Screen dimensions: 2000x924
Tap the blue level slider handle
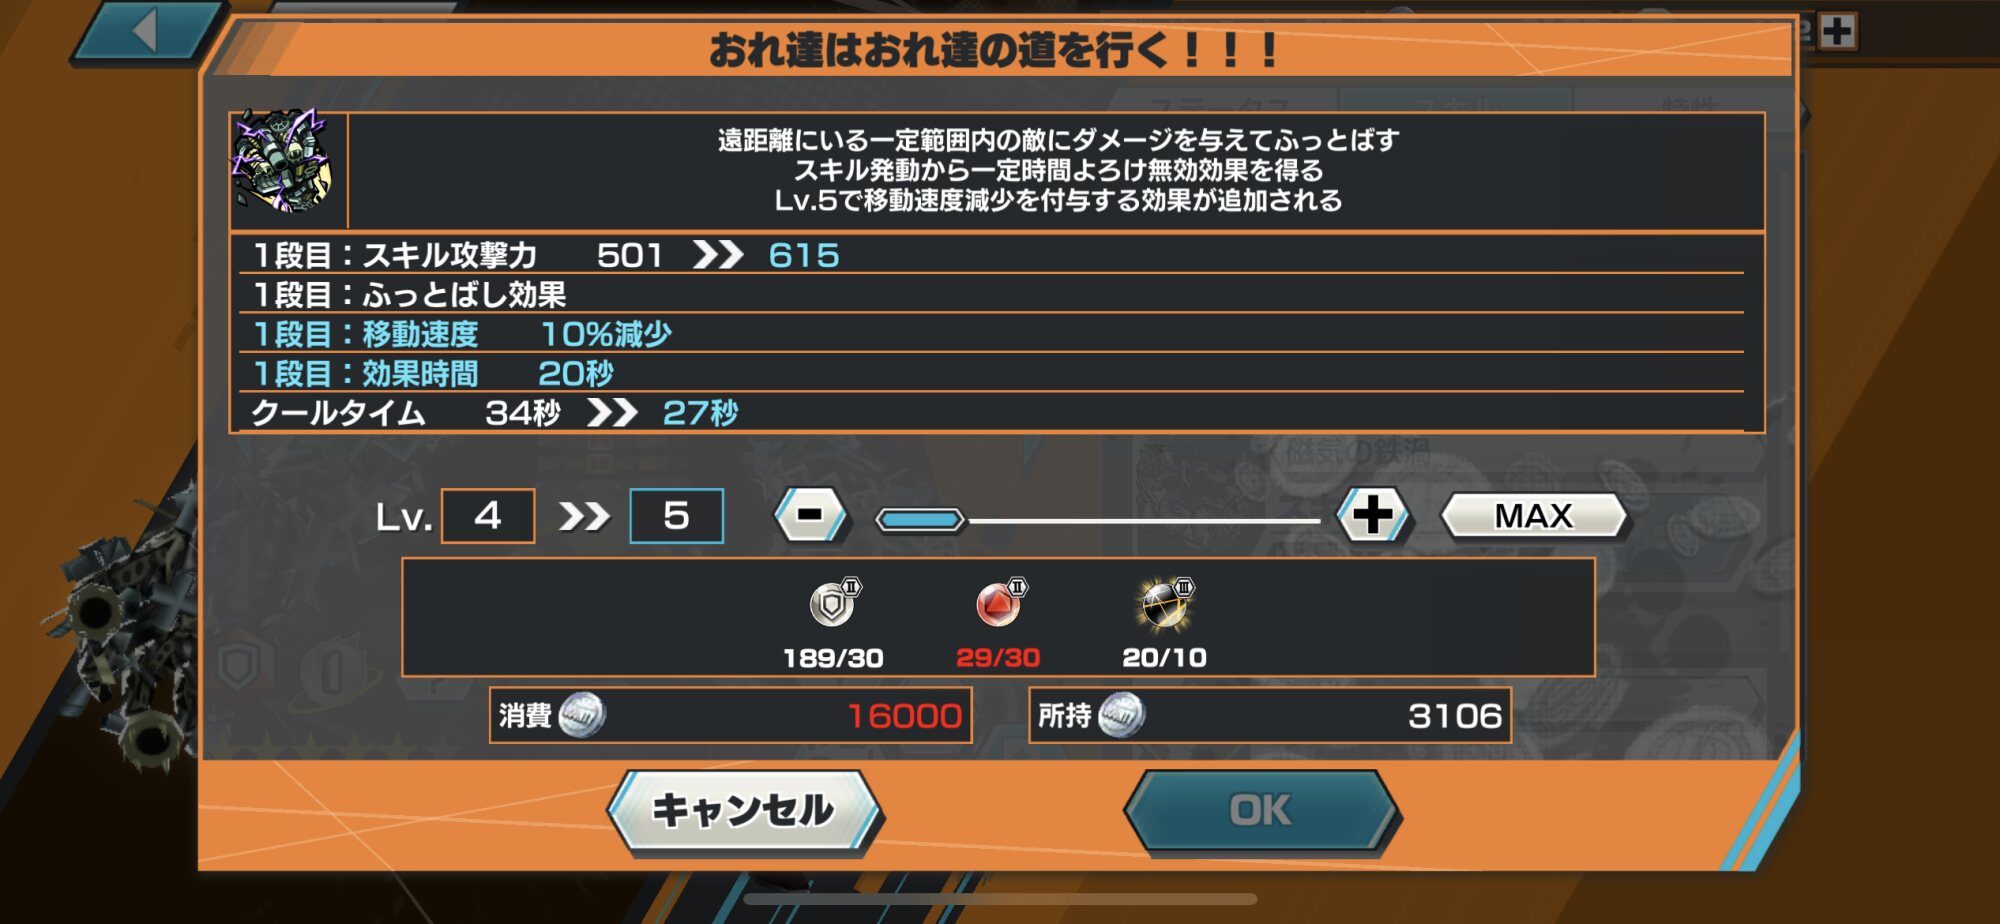click(920, 519)
